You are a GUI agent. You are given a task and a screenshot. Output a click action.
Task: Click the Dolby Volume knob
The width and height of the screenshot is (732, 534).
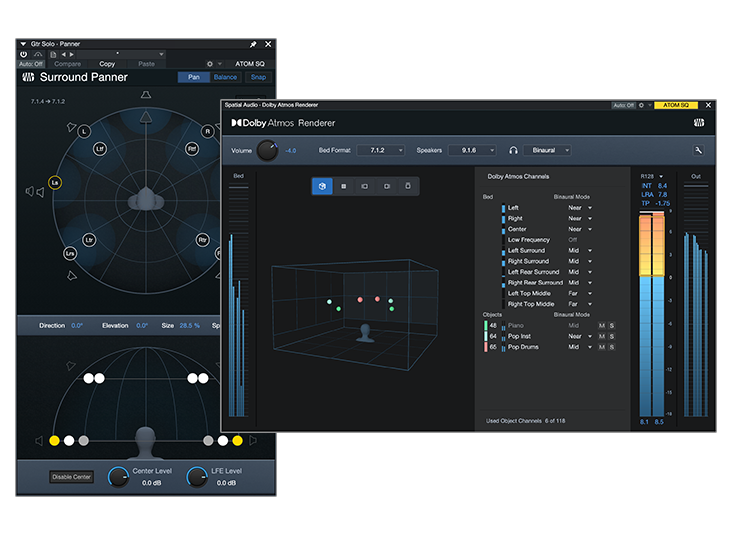pos(268,150)
